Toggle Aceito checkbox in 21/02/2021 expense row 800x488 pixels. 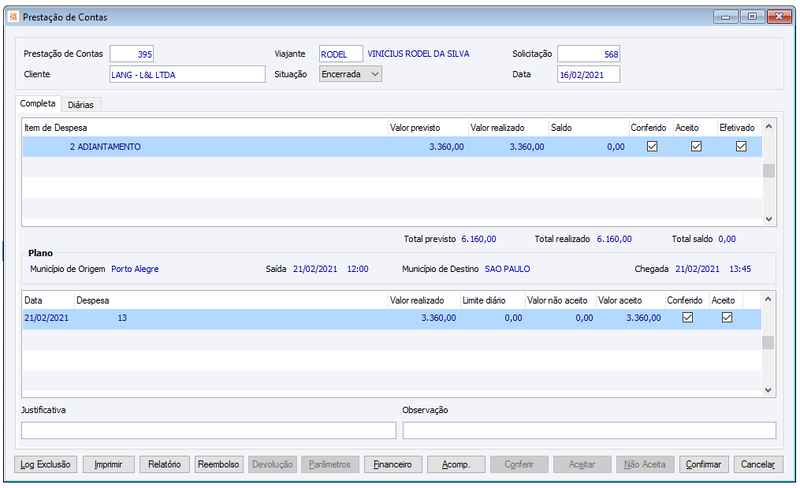click(727, 318)
